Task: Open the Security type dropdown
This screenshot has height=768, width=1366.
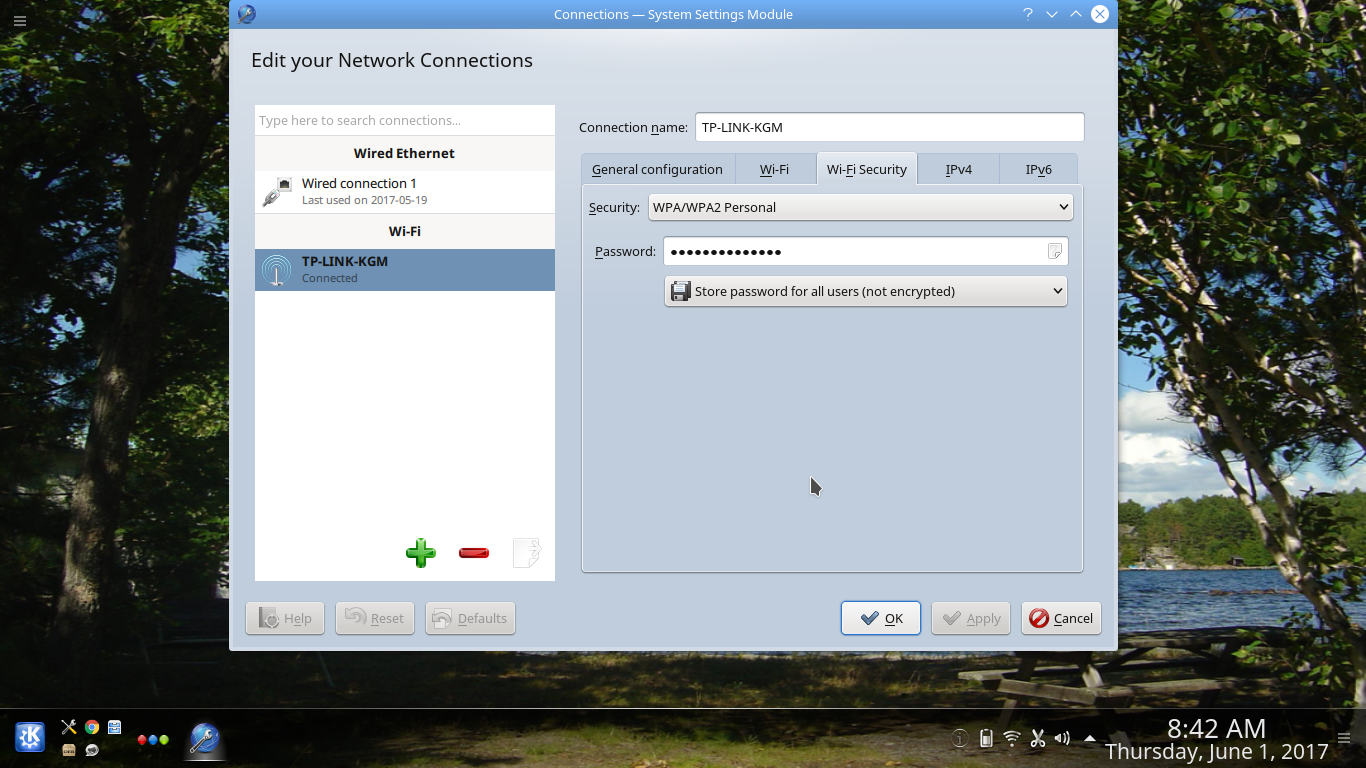Action: click(x=861, y=207)
